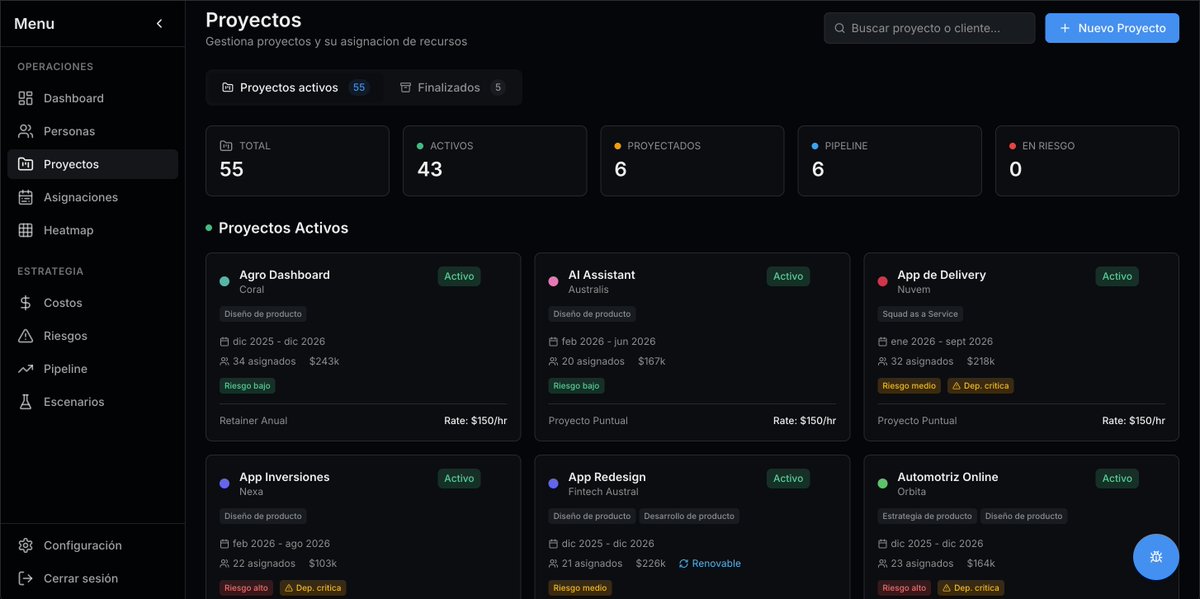Click the people icon beside 32 asignados
This screenshot has height=599, width=1200.
pos(883,362)
